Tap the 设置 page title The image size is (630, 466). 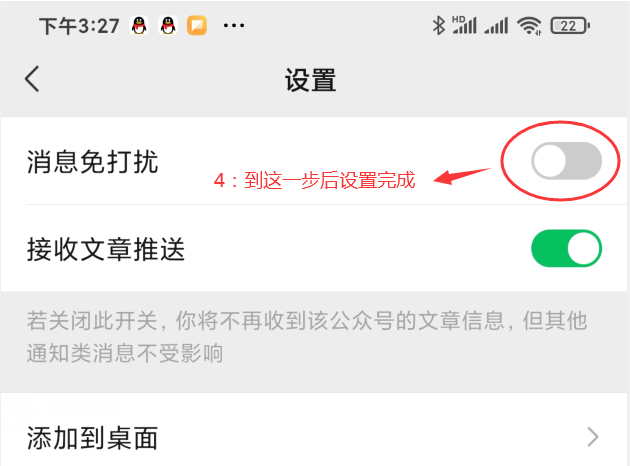(x=311, y=80)
